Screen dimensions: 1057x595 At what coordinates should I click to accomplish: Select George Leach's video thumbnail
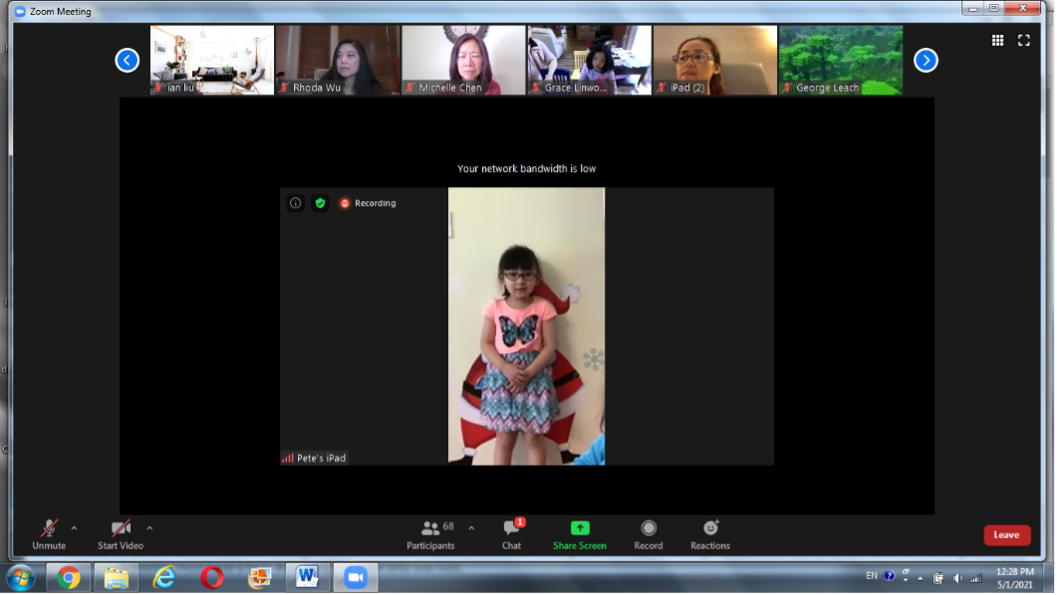(840, 60)
